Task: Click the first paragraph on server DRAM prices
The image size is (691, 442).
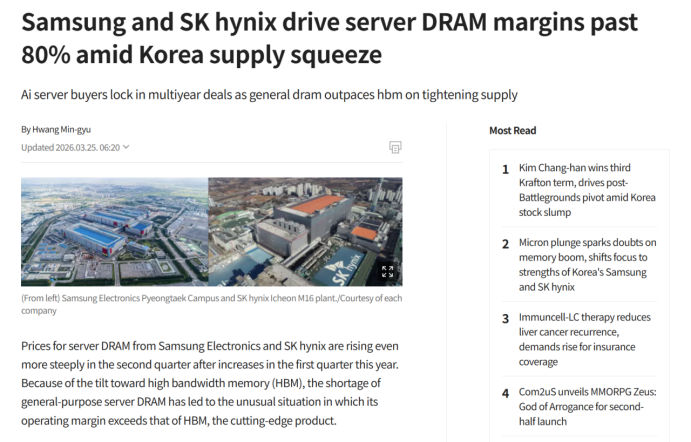Action: (x=210, y=383)
